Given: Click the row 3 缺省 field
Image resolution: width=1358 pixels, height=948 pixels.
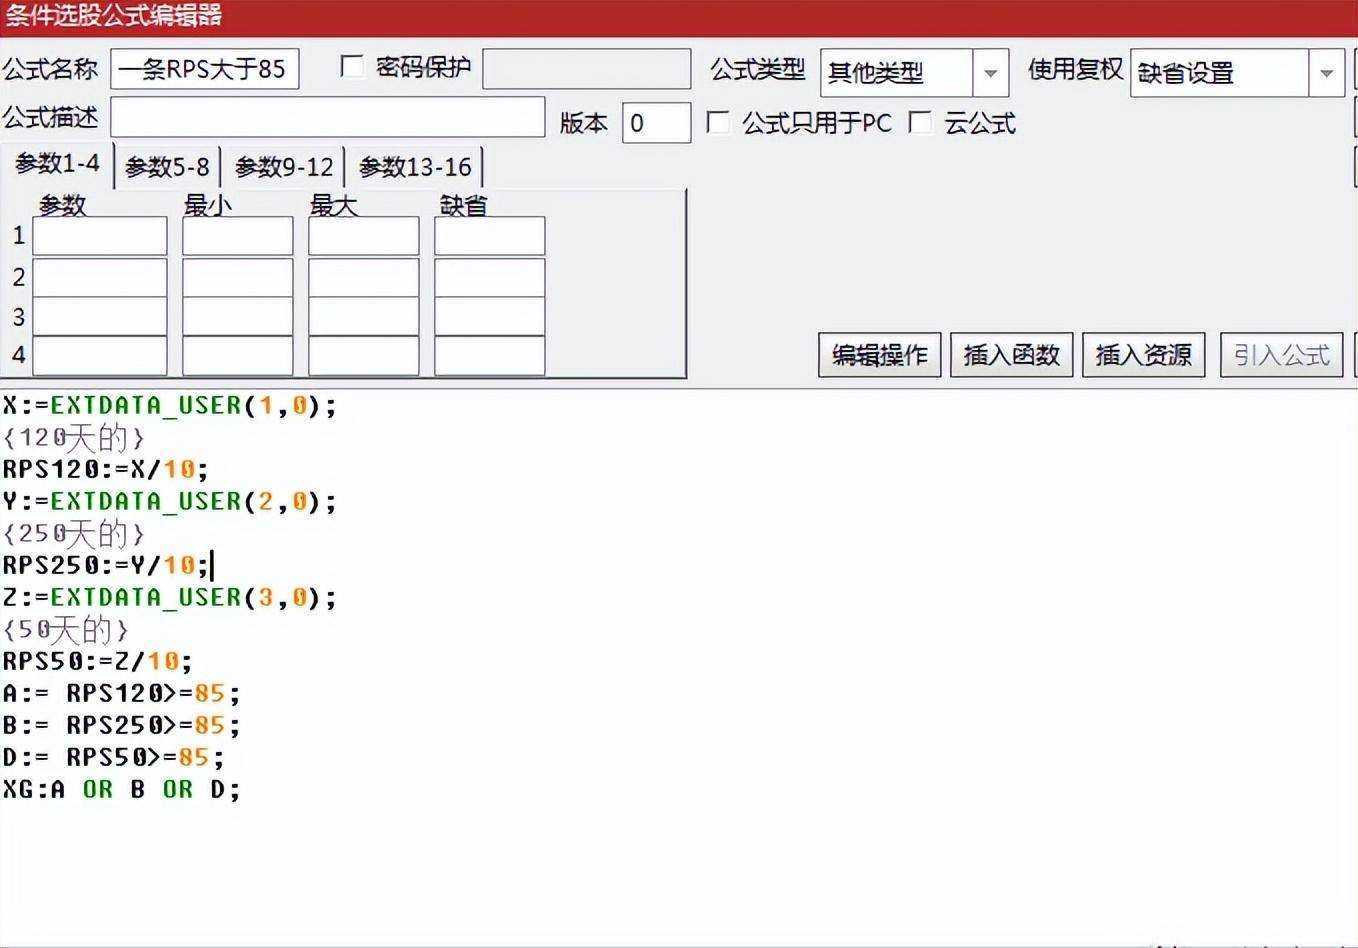Looking at the screenshot, I should pos(490,316).
